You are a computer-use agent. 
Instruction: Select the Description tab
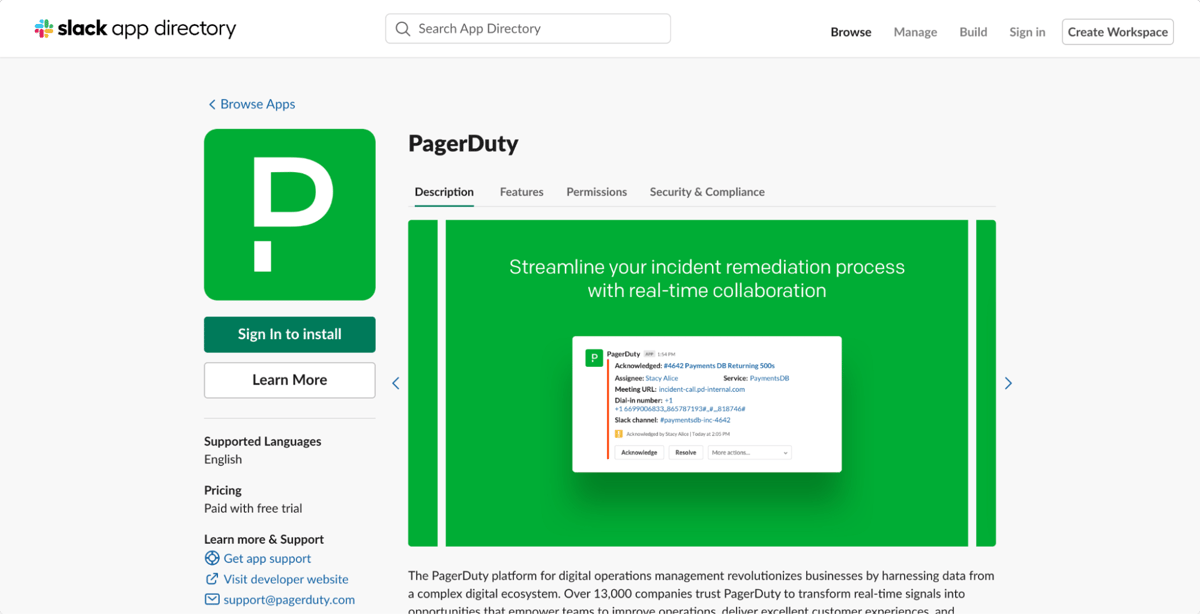pyautogui.click(x=444, y=192)
